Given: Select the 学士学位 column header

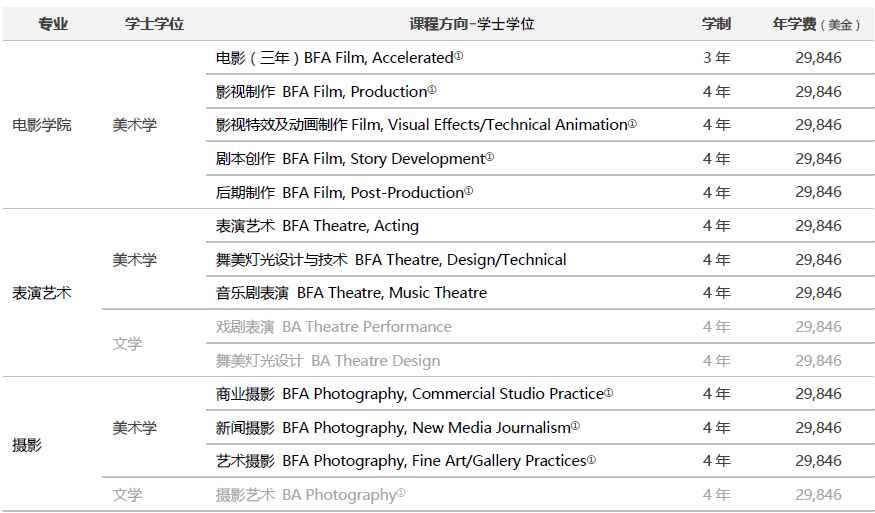Looking at the screenshot, I should [155, 24].
